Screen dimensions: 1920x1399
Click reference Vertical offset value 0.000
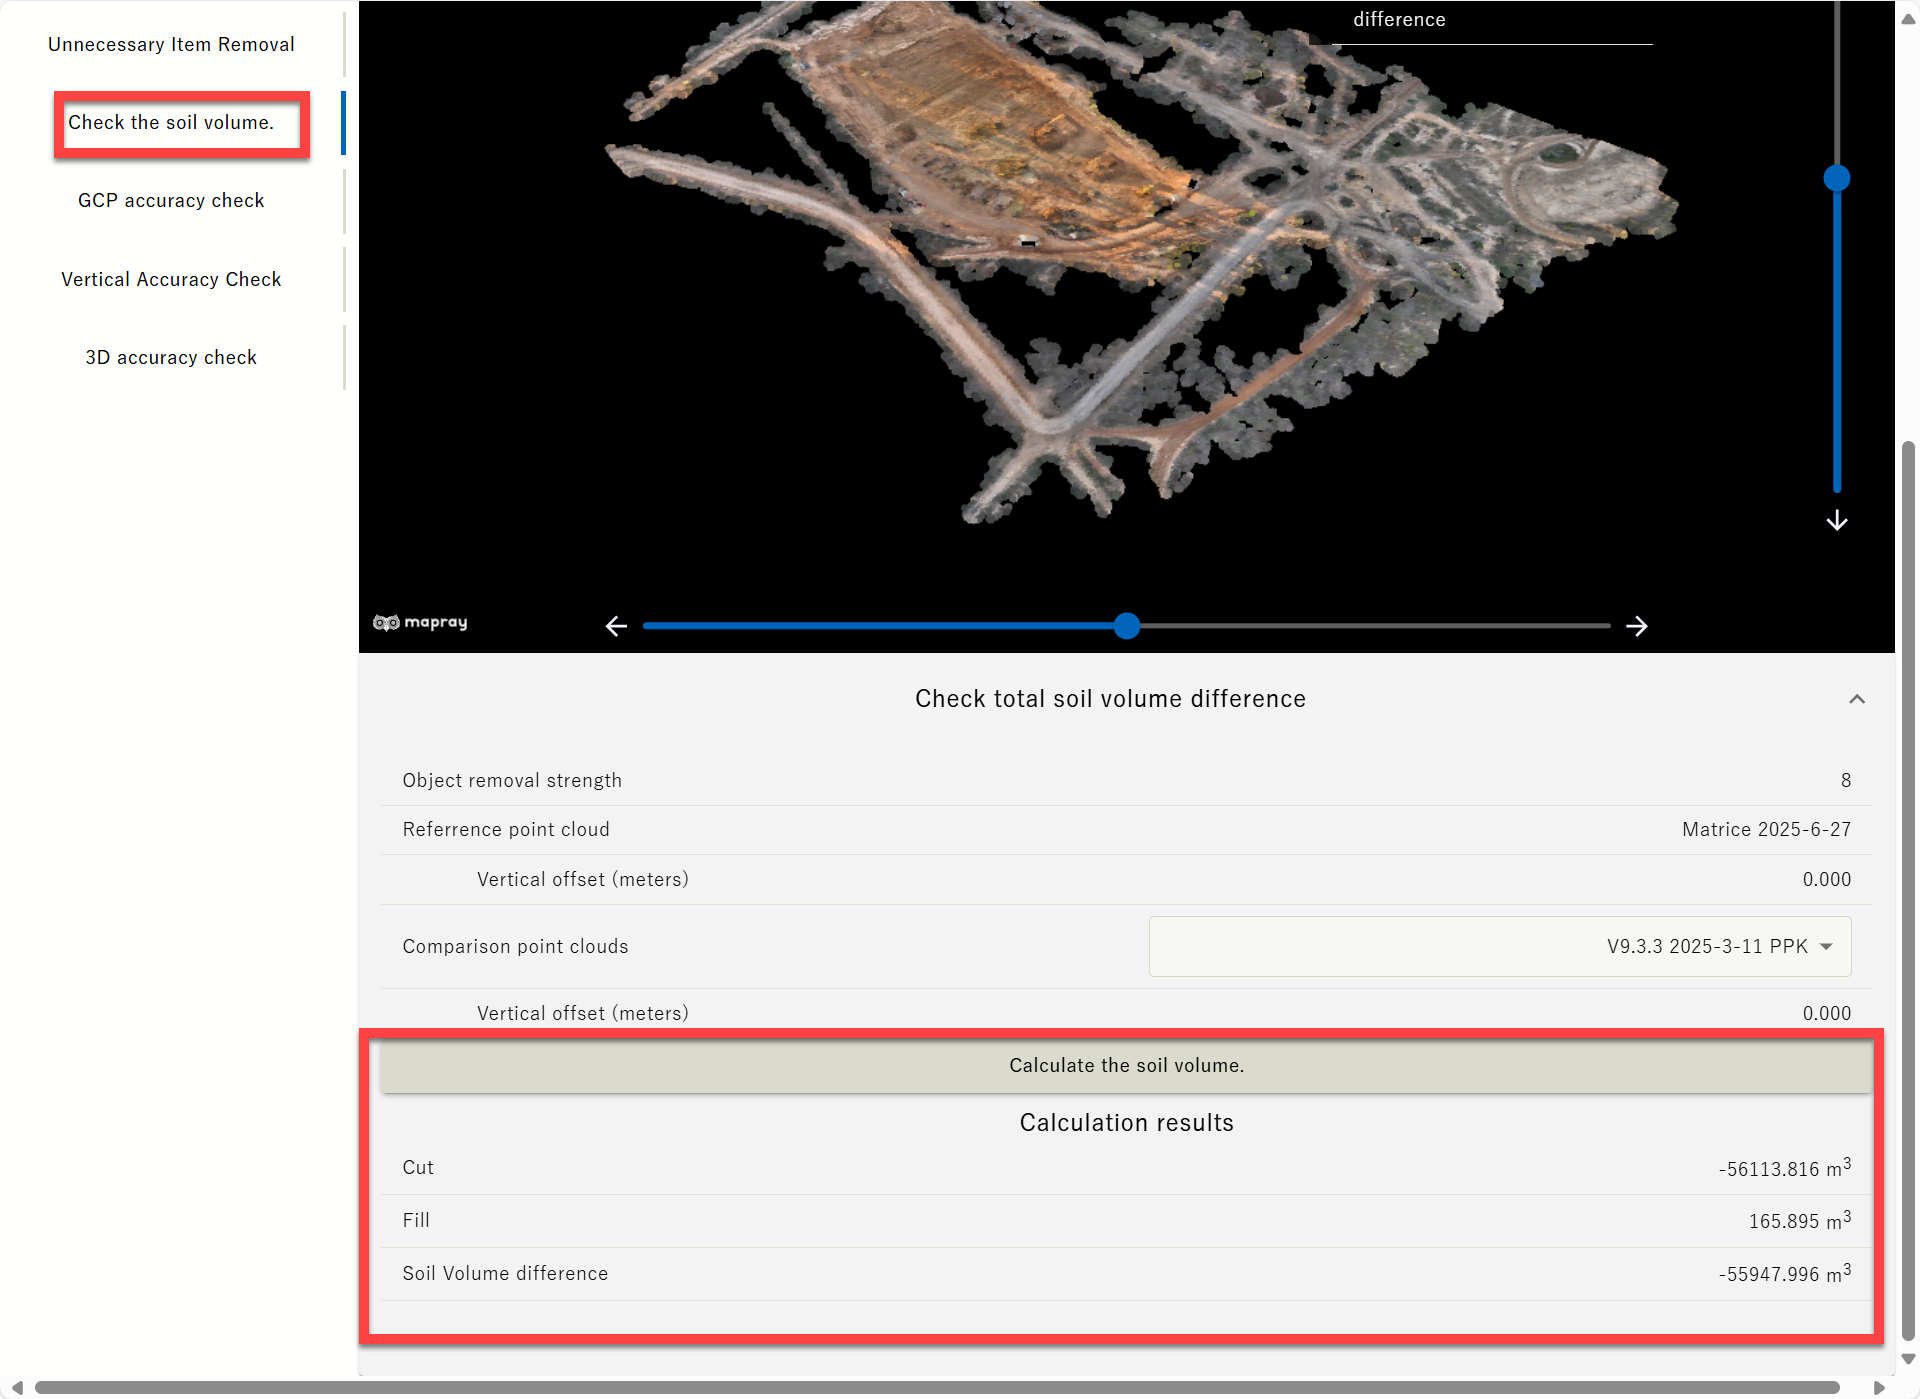click(x=1826, y=879)
